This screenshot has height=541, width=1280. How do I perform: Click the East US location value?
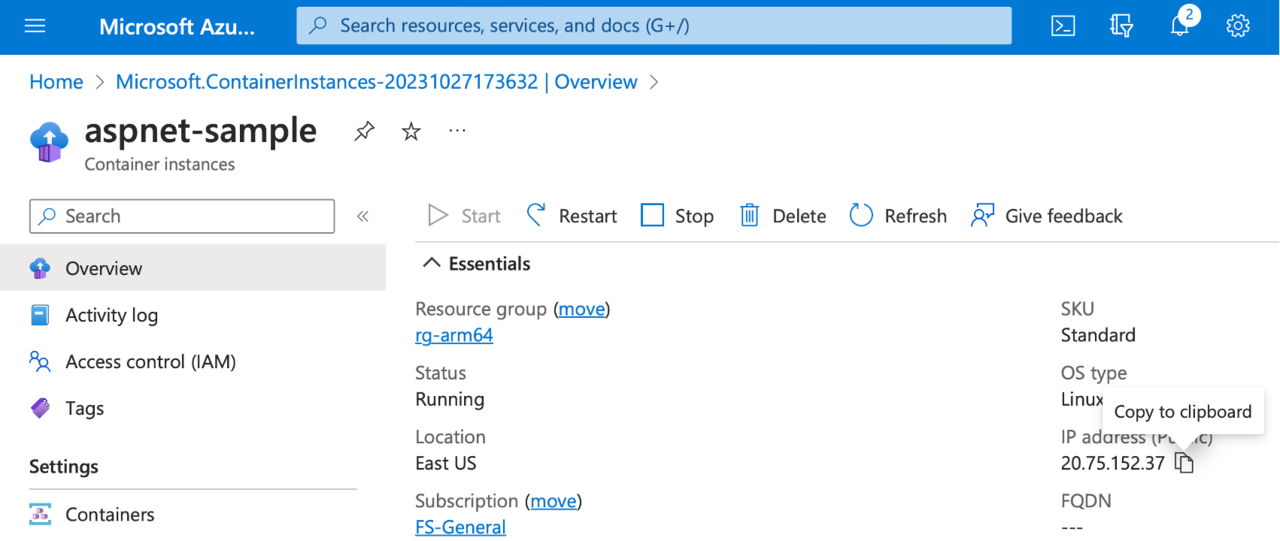(446, 463)
